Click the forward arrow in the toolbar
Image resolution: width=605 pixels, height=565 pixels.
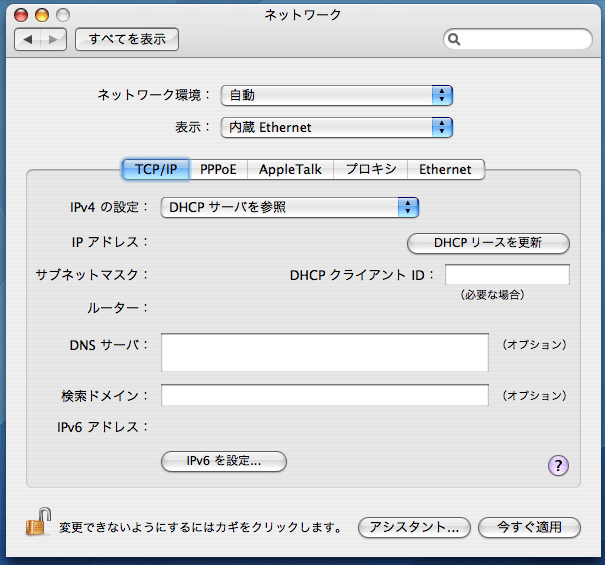[x=54, y=40]
